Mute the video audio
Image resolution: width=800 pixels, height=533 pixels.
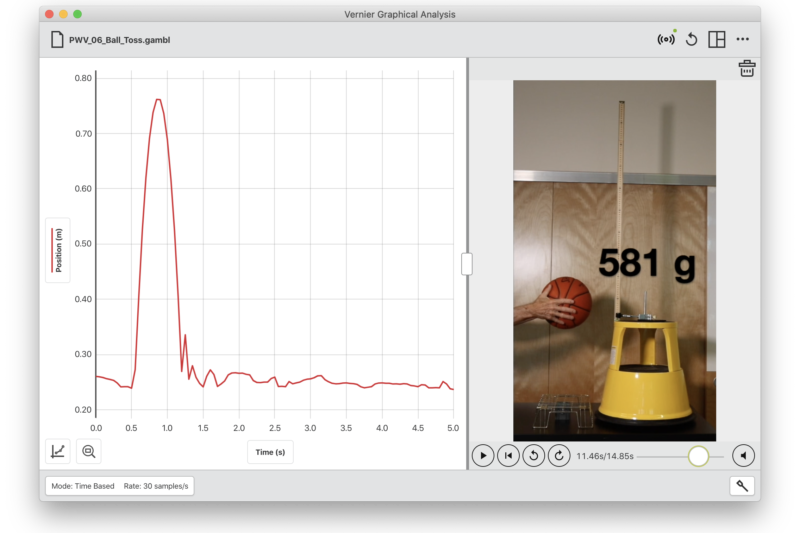point(743,455)
